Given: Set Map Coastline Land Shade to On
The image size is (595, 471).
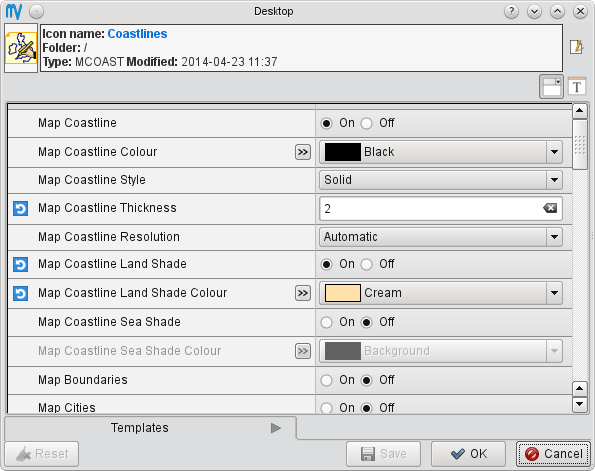Looking at the screenshot, I should coord(326,264).
